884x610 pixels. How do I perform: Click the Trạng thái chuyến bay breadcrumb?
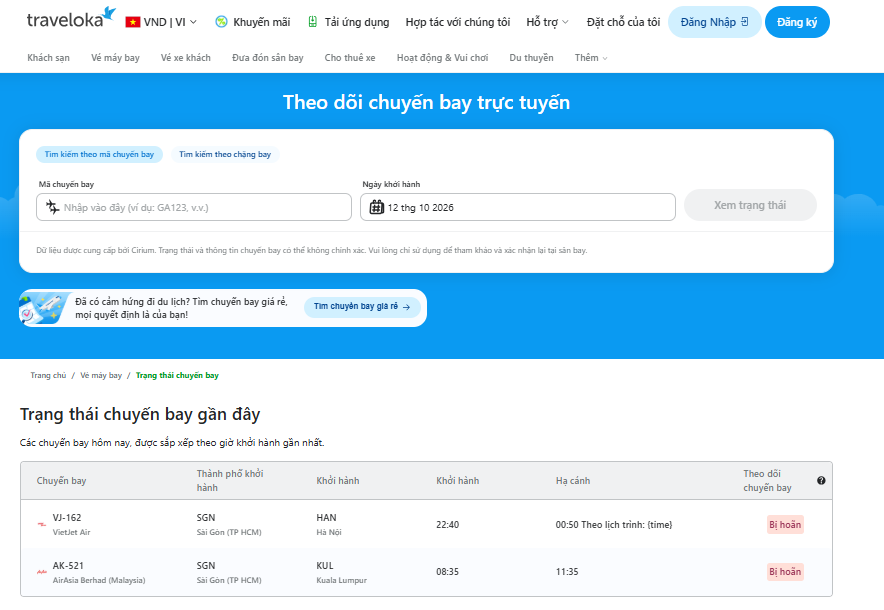coord(177,375)
